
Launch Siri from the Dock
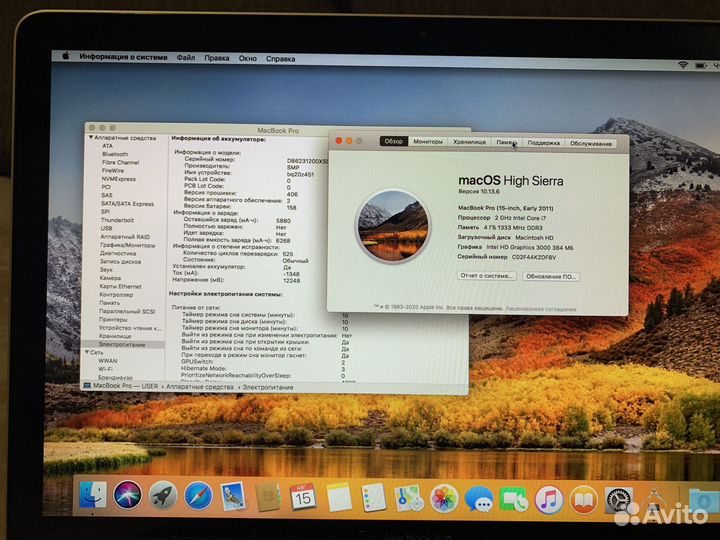point(128,495)
